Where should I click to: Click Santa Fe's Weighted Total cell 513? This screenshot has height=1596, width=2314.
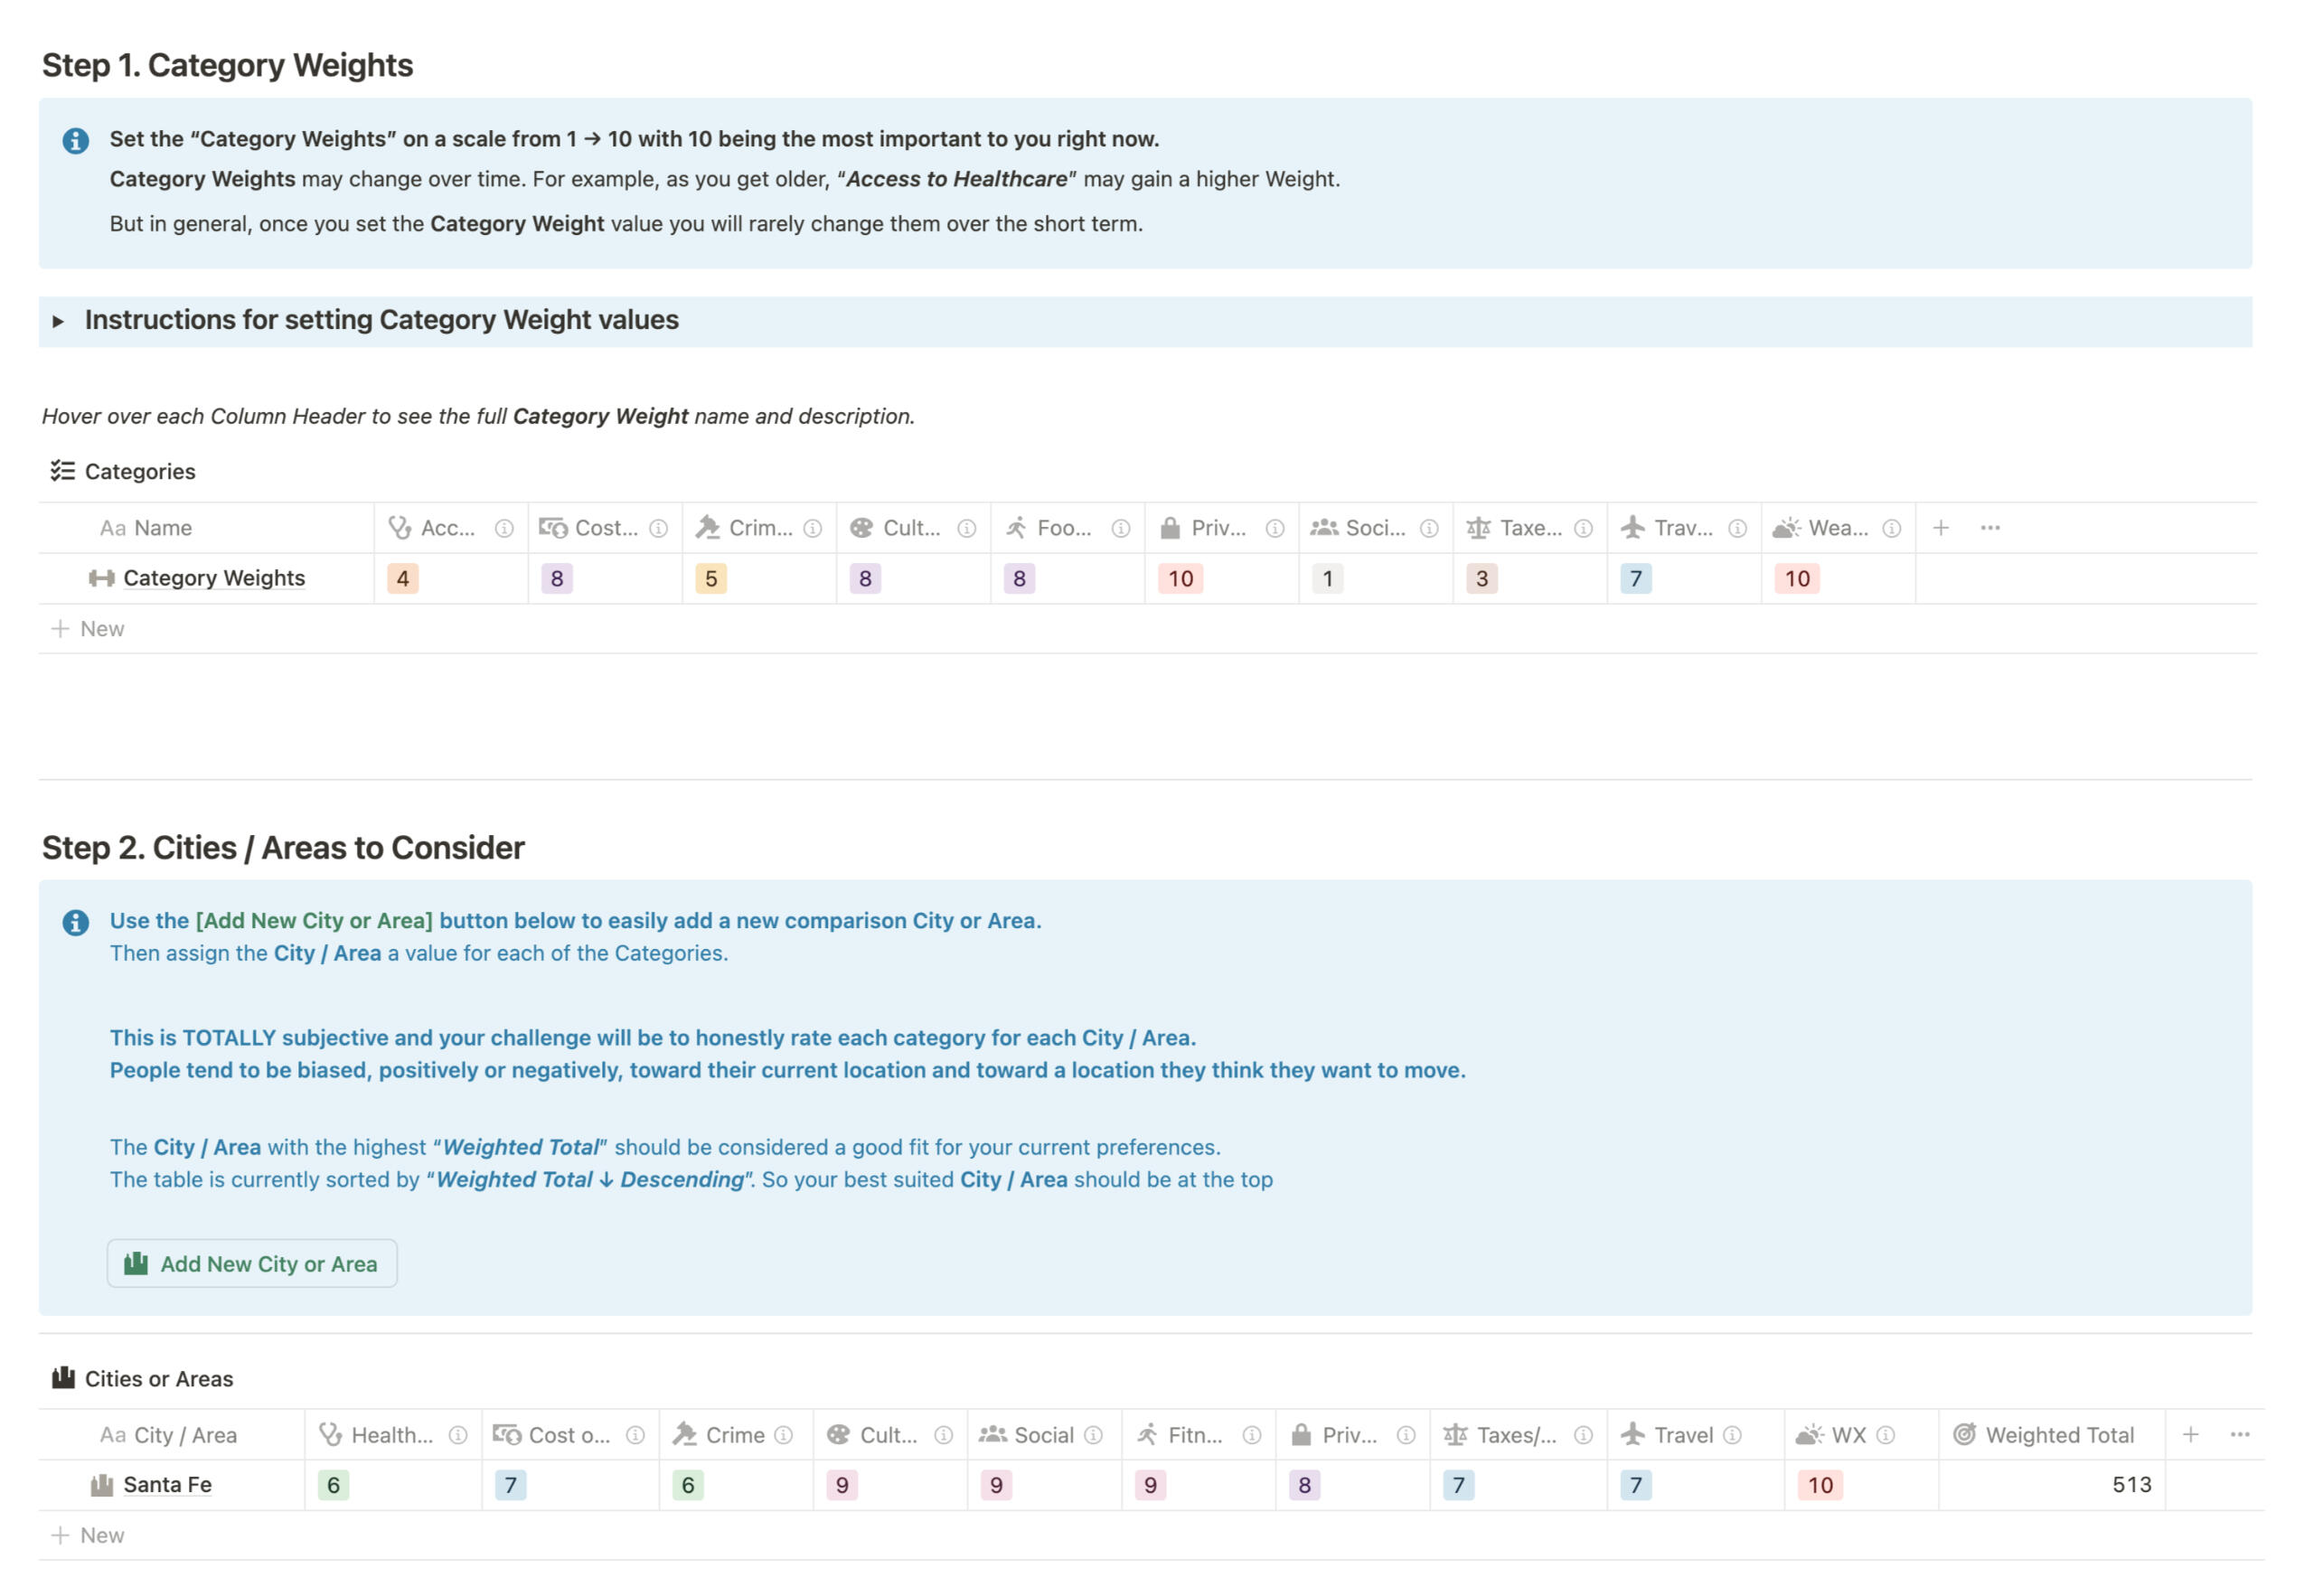(x=2131, y=1485)
